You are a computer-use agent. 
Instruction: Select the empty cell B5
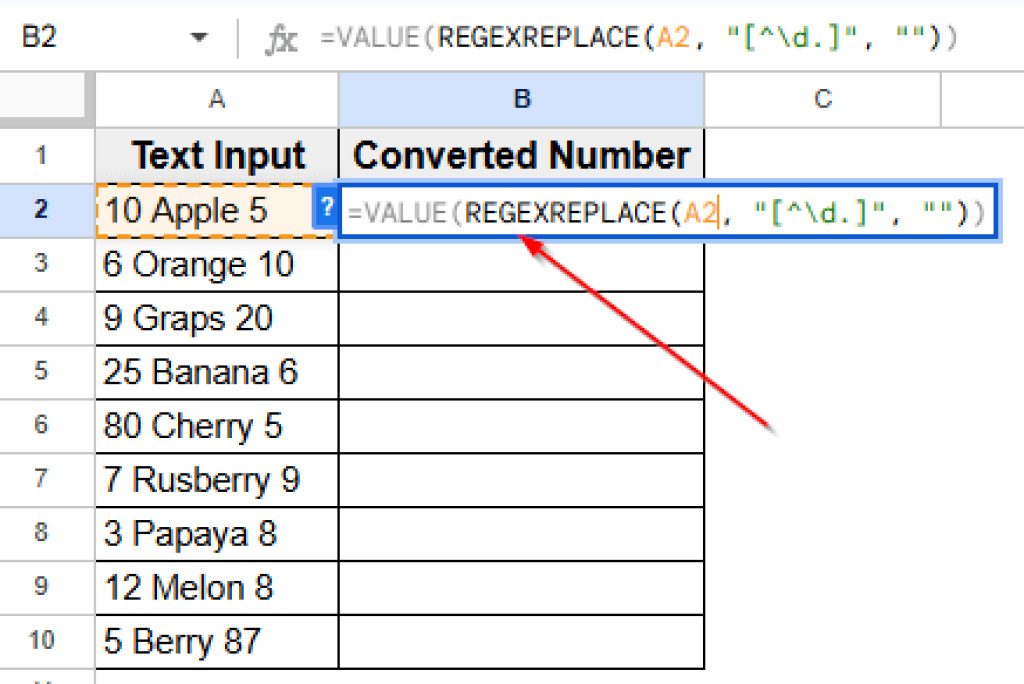point(521,372)
